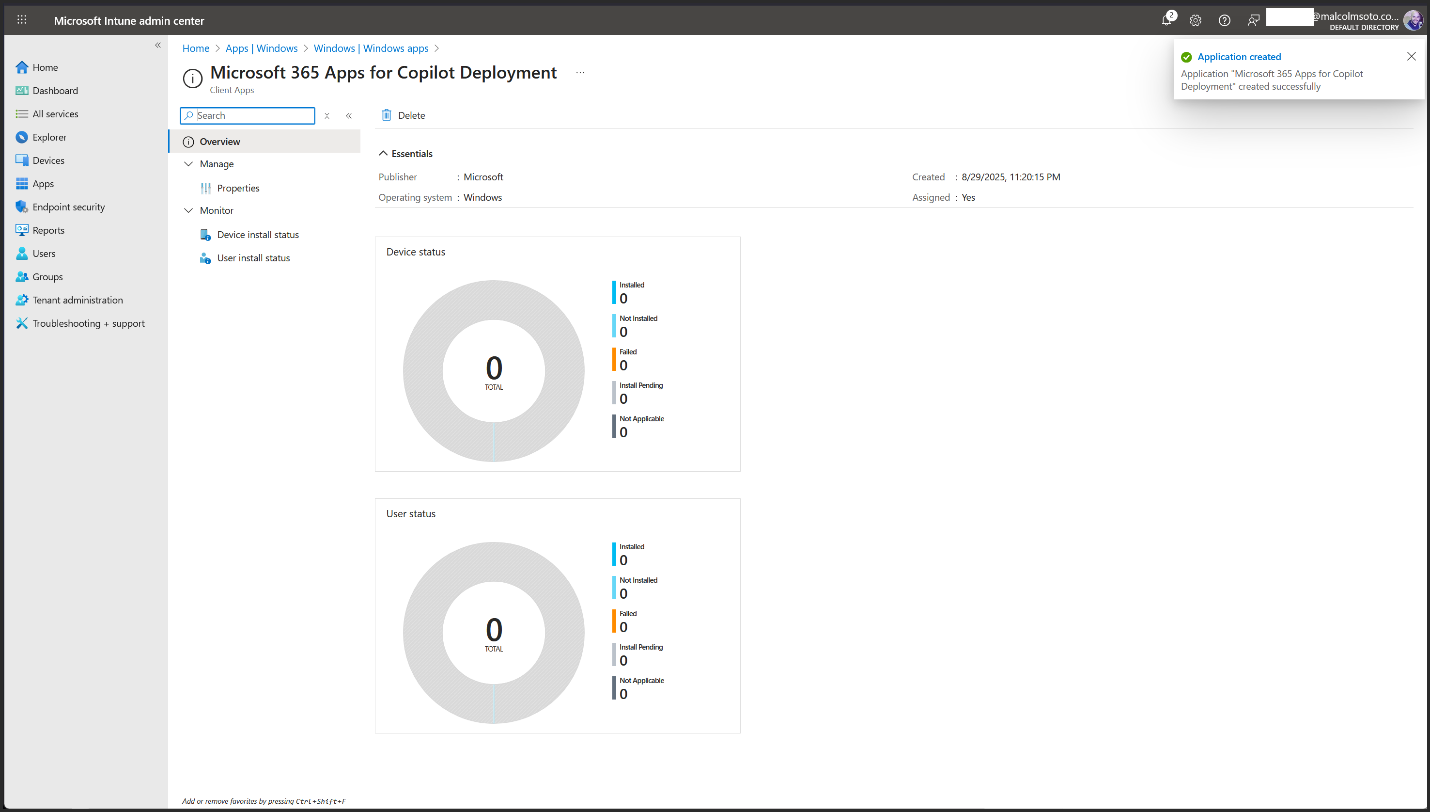Open Endpoint security in sidebar
Viewport: 1430px width, 812px height.
point(68,207)
